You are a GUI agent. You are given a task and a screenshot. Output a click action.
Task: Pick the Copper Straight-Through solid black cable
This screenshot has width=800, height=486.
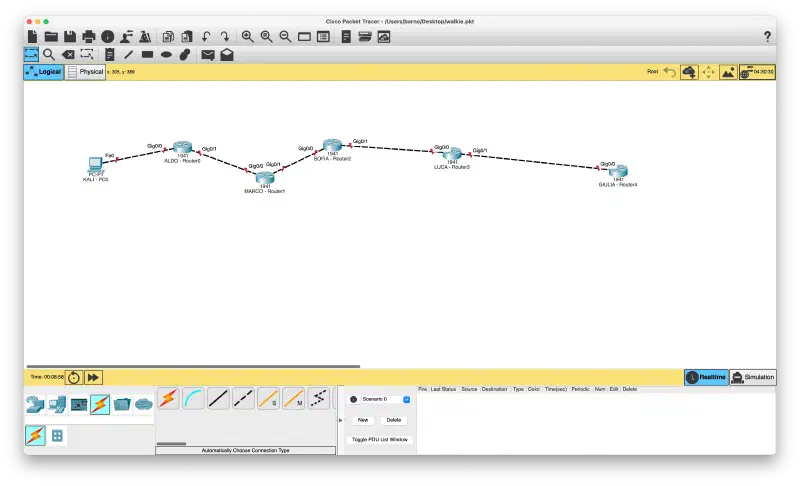pos(218,398)
